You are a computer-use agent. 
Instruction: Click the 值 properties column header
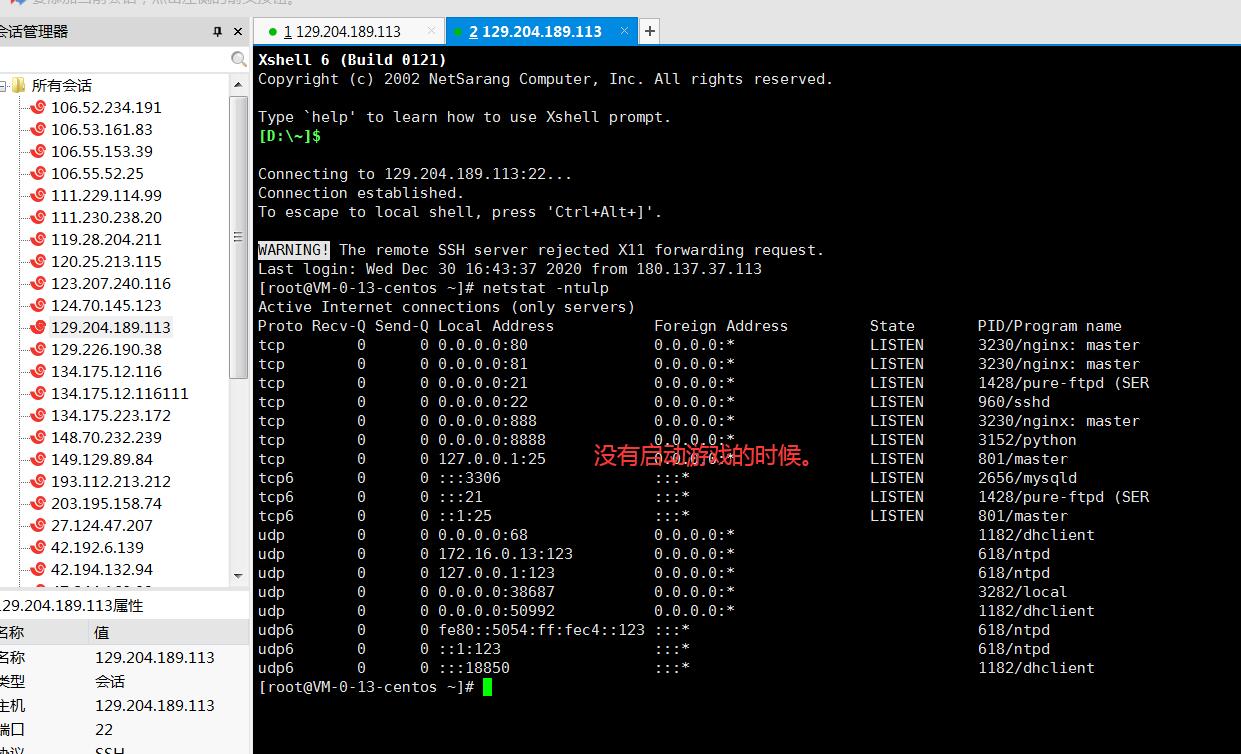pyautogui.click(x=102, y=632)
